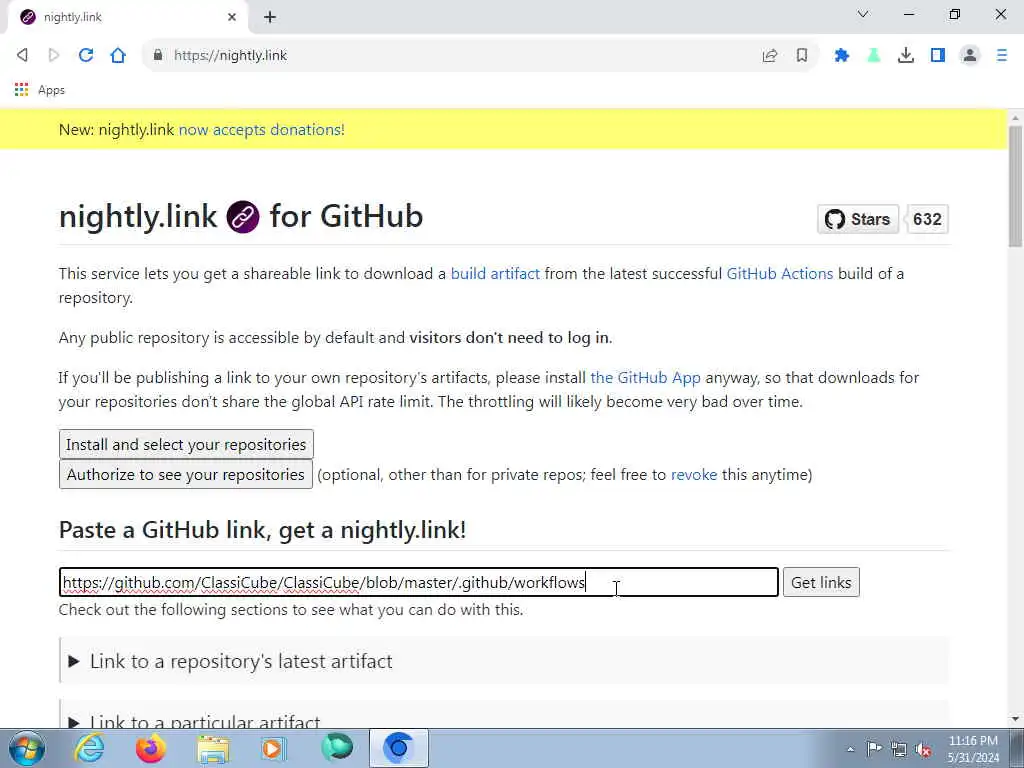The width and height of the screenshot is (1024, 768).
Task: Click the GitHub link input field
Action: [x=419, y=582]
